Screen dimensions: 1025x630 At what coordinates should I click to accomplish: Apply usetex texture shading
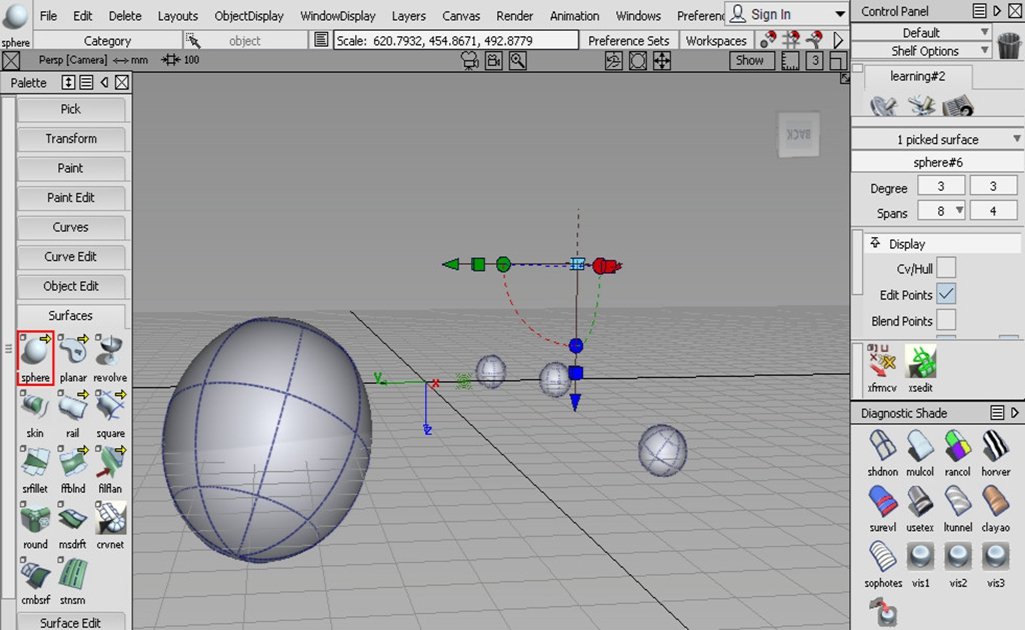(920, 508)
